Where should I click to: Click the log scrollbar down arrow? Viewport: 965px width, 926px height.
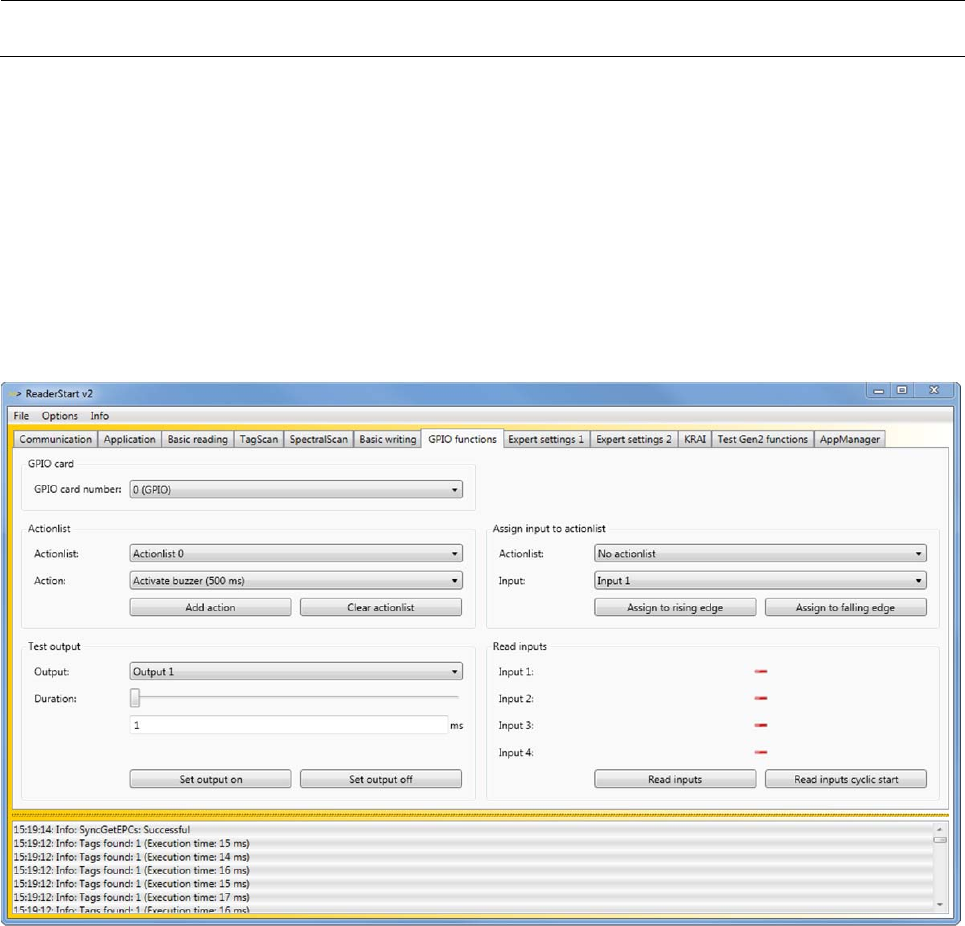[940, 904]
